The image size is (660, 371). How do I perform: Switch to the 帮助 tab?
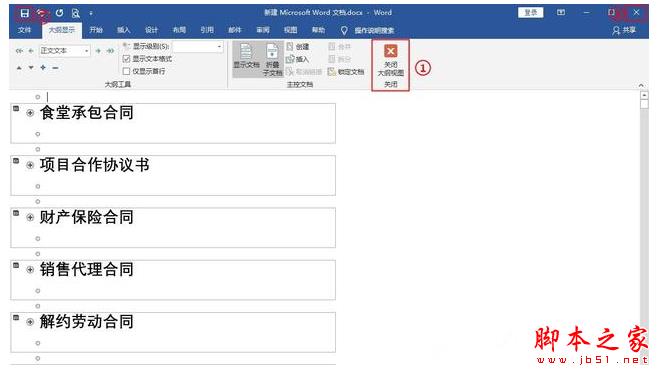click(318, 30)
